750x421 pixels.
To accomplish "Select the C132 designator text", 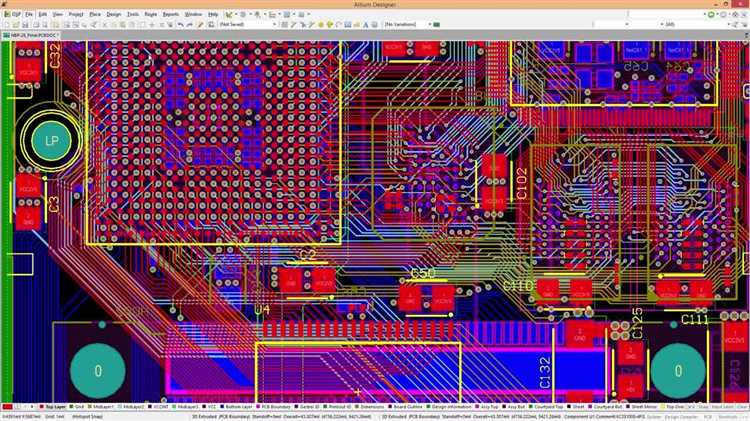I will point(545,373).
